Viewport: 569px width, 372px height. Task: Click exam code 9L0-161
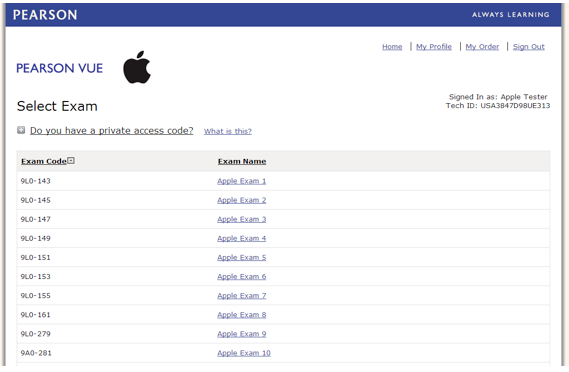(x=36, y=315)
